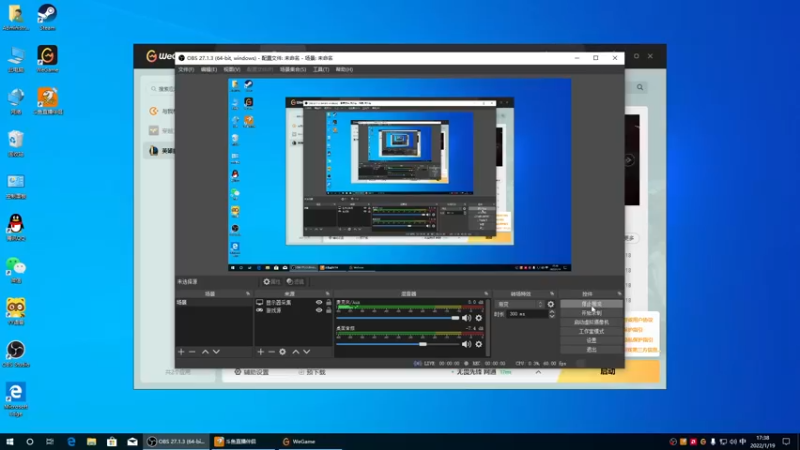Mute the Desktop Audio channel

pyautogui.click(x=466, y=344)
